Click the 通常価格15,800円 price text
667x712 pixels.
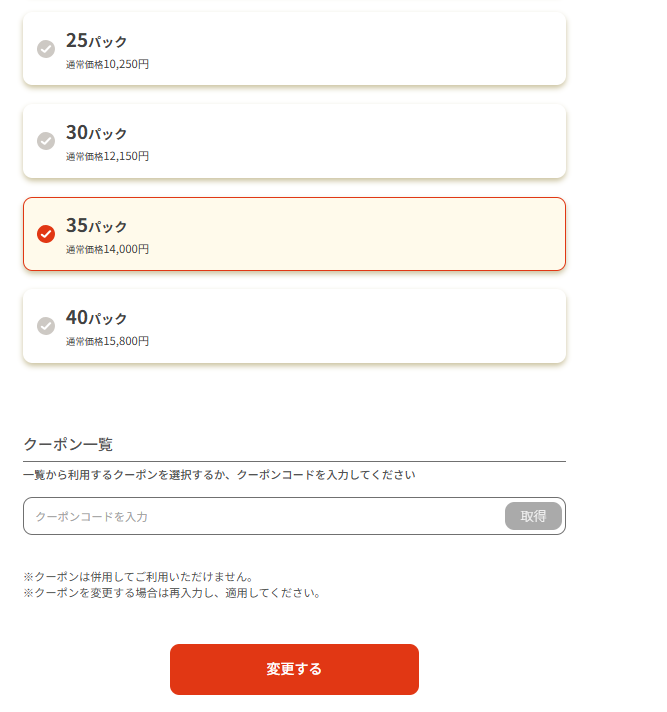[108, 341]
